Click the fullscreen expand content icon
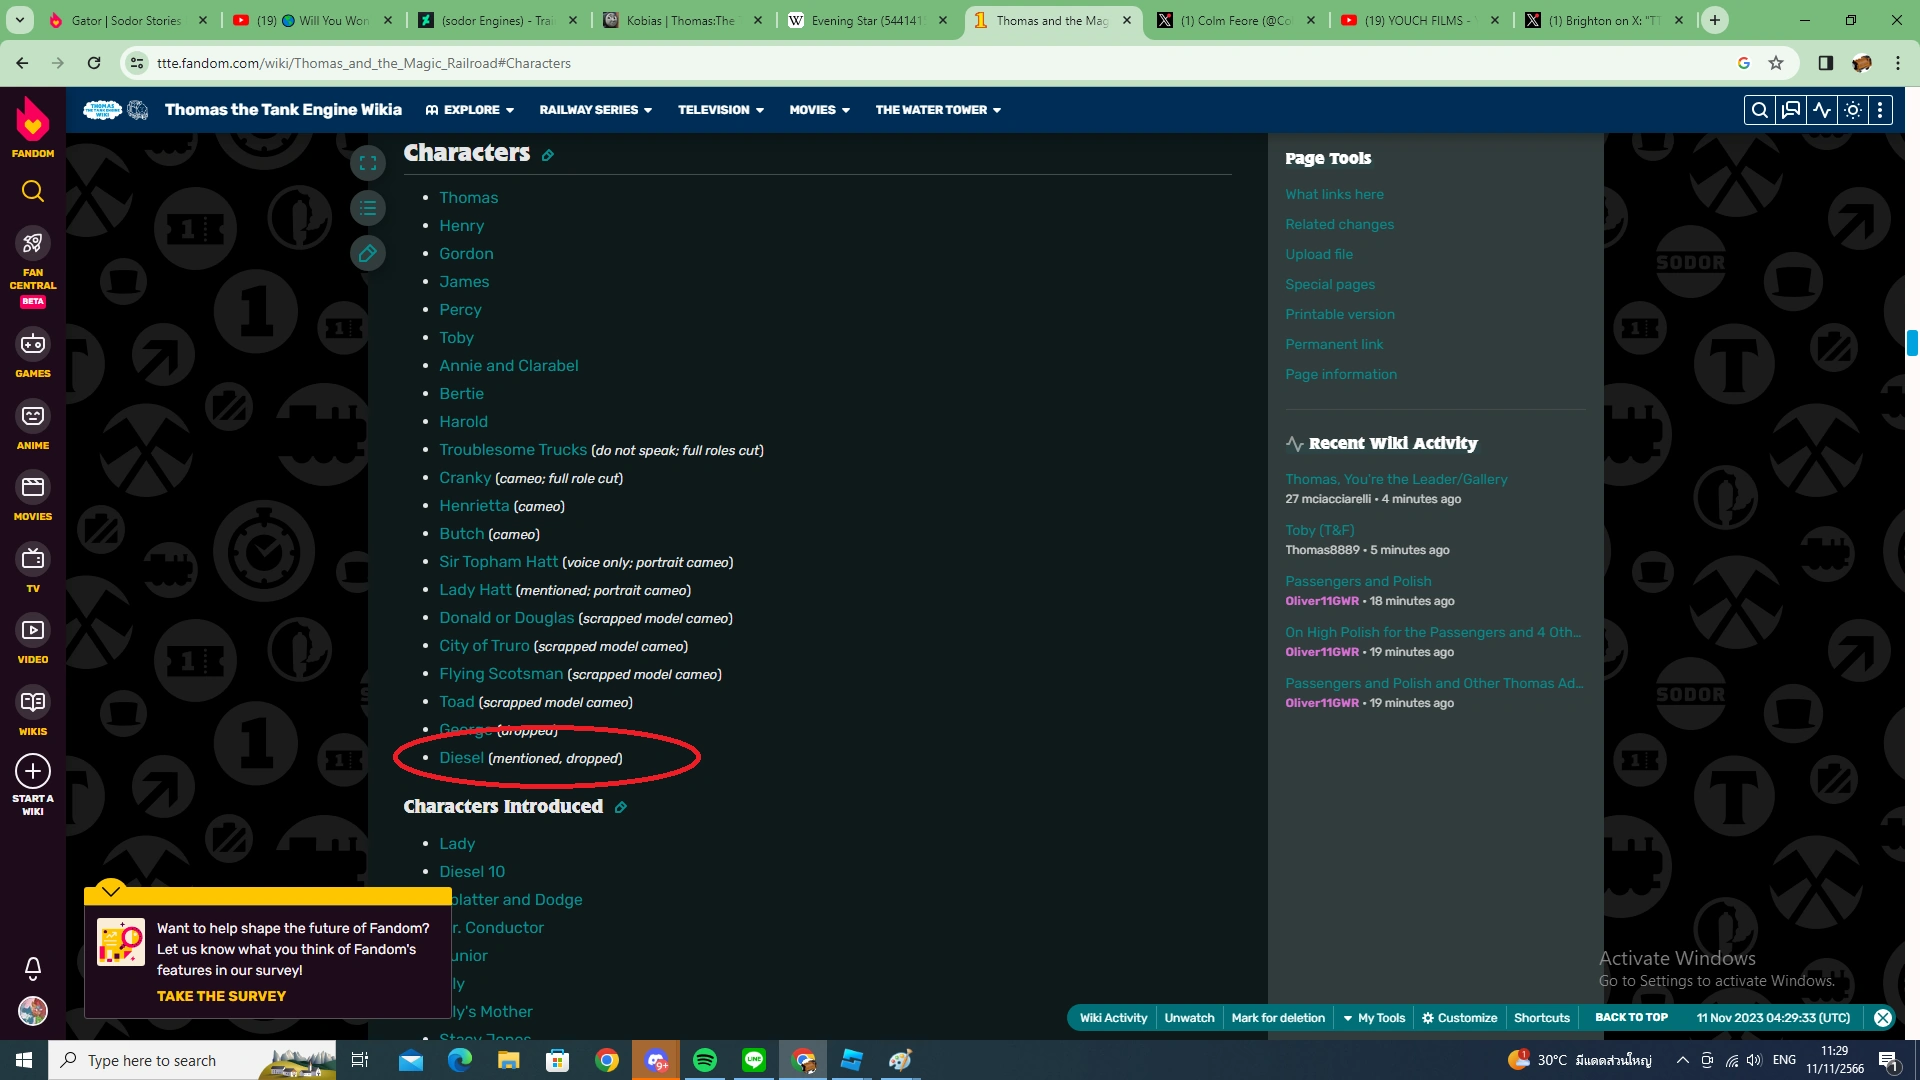The height and width of the screenshot is (1080, 1920). point(368,163)
